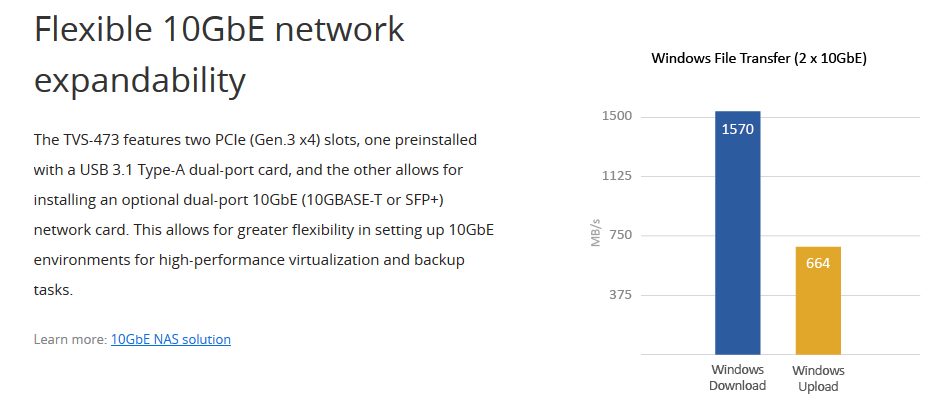Click the Windows Upload axis label
This screenshot has height=418, width=942.
818,378
